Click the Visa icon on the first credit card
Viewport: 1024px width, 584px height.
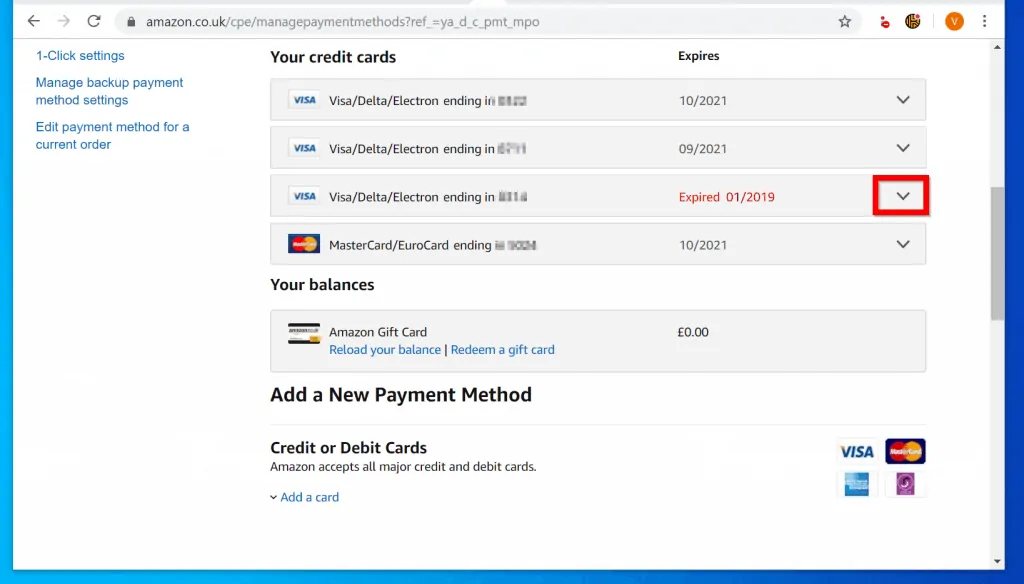[x=303, y=99]
